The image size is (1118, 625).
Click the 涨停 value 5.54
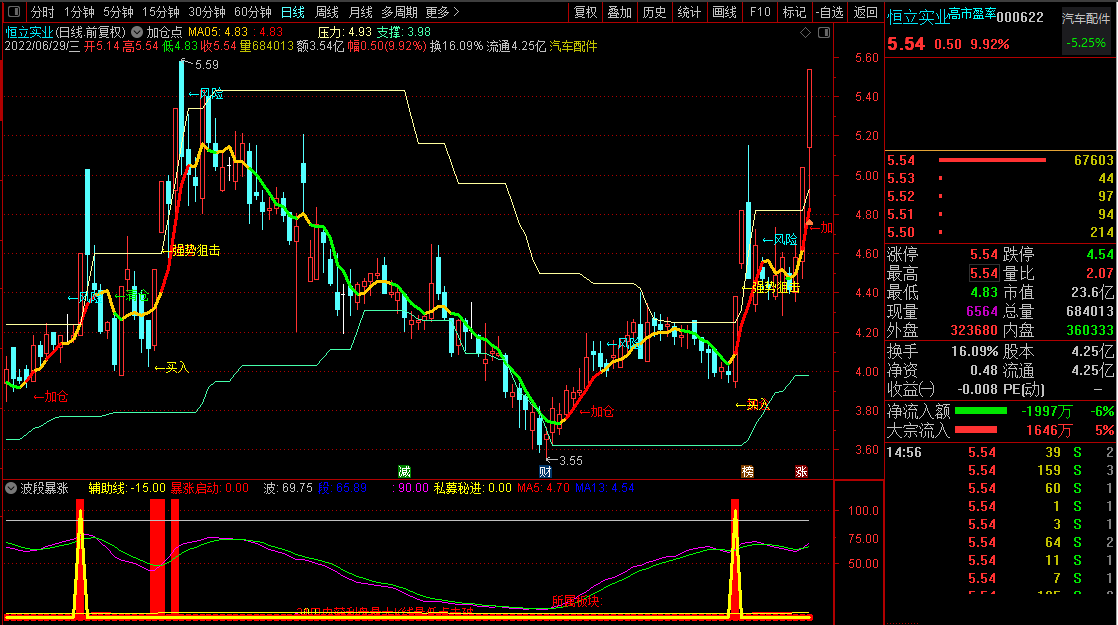[983, 254]
